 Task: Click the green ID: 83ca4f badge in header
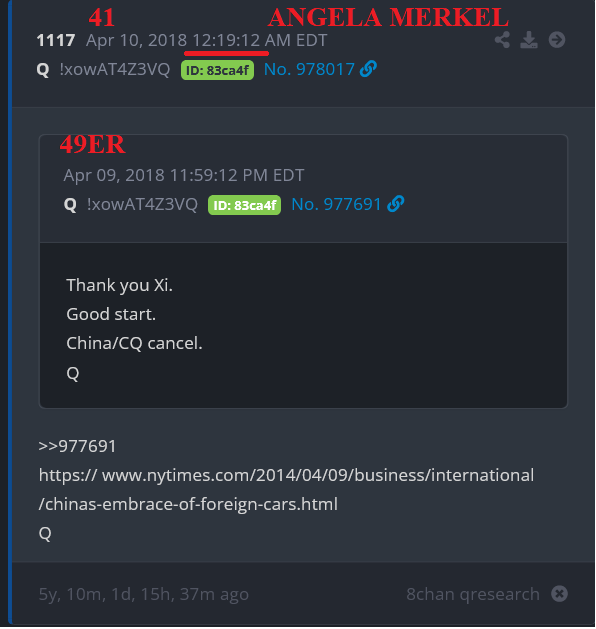tap(217, 70)
